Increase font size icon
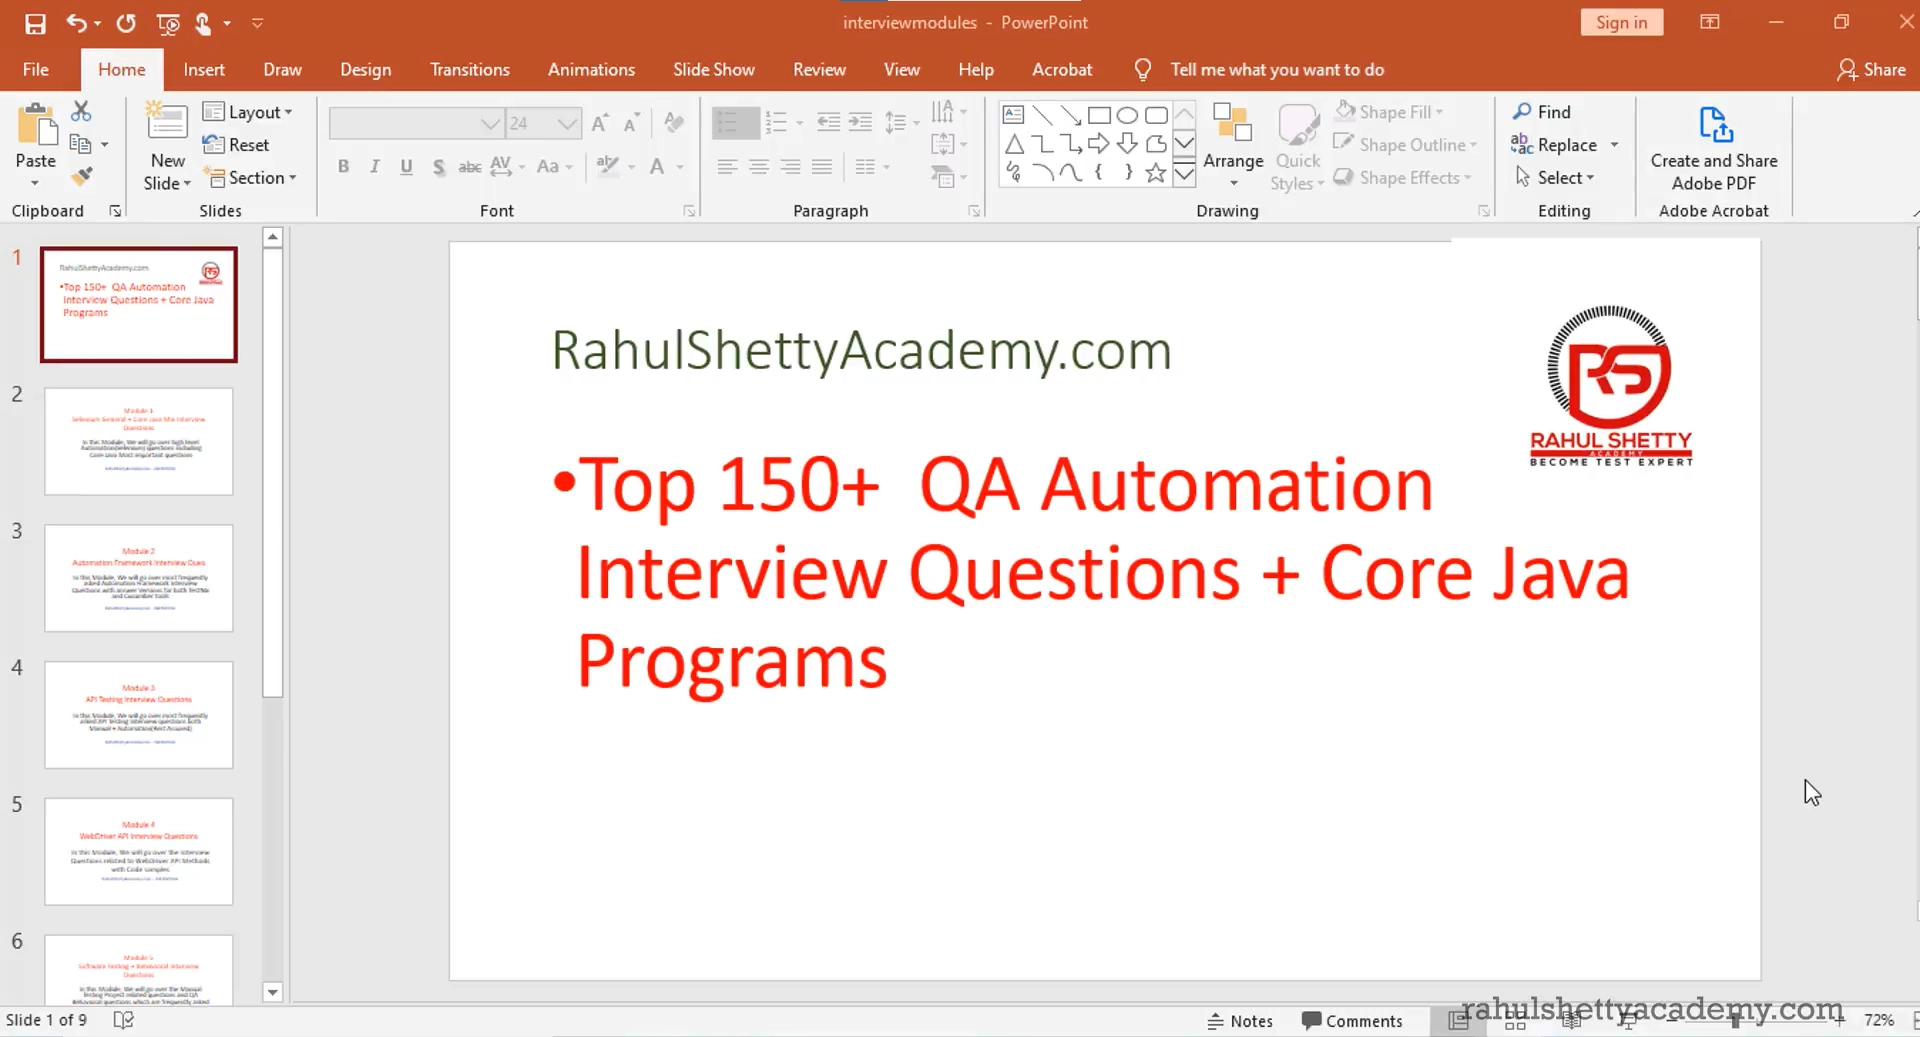 [600, 123]
